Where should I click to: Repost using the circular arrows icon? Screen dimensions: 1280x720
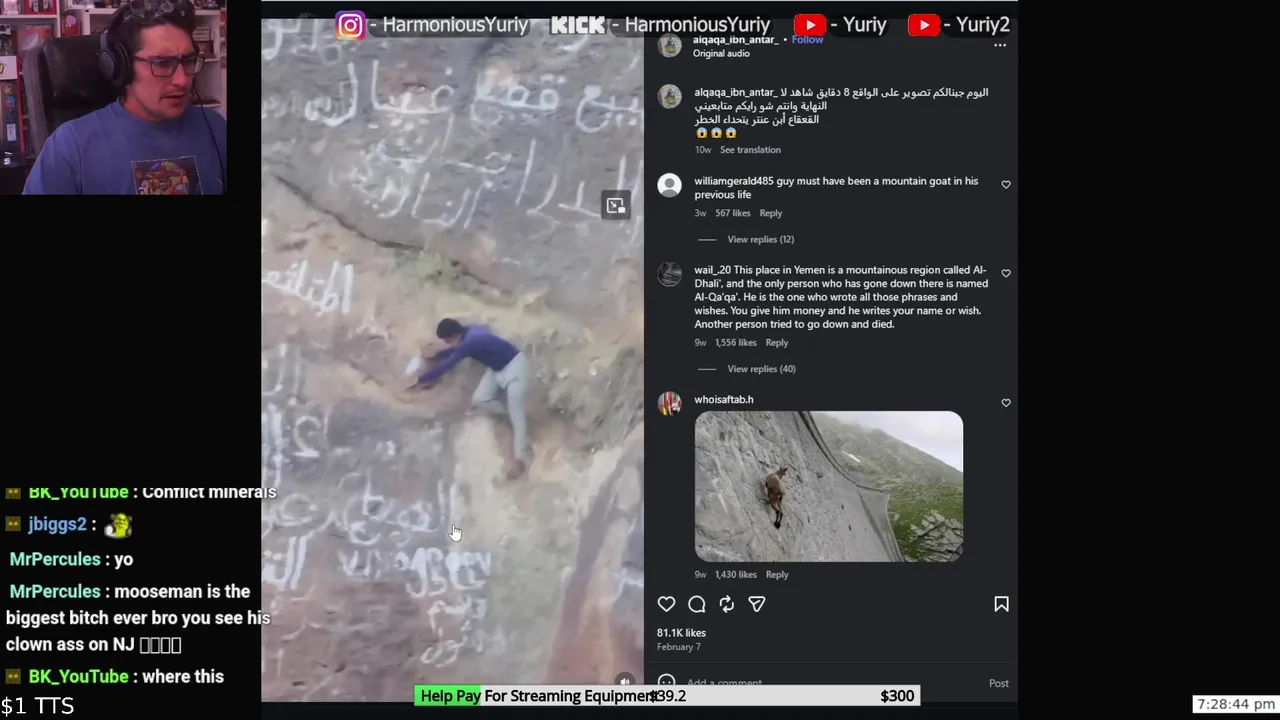click(x=727, y=604)
